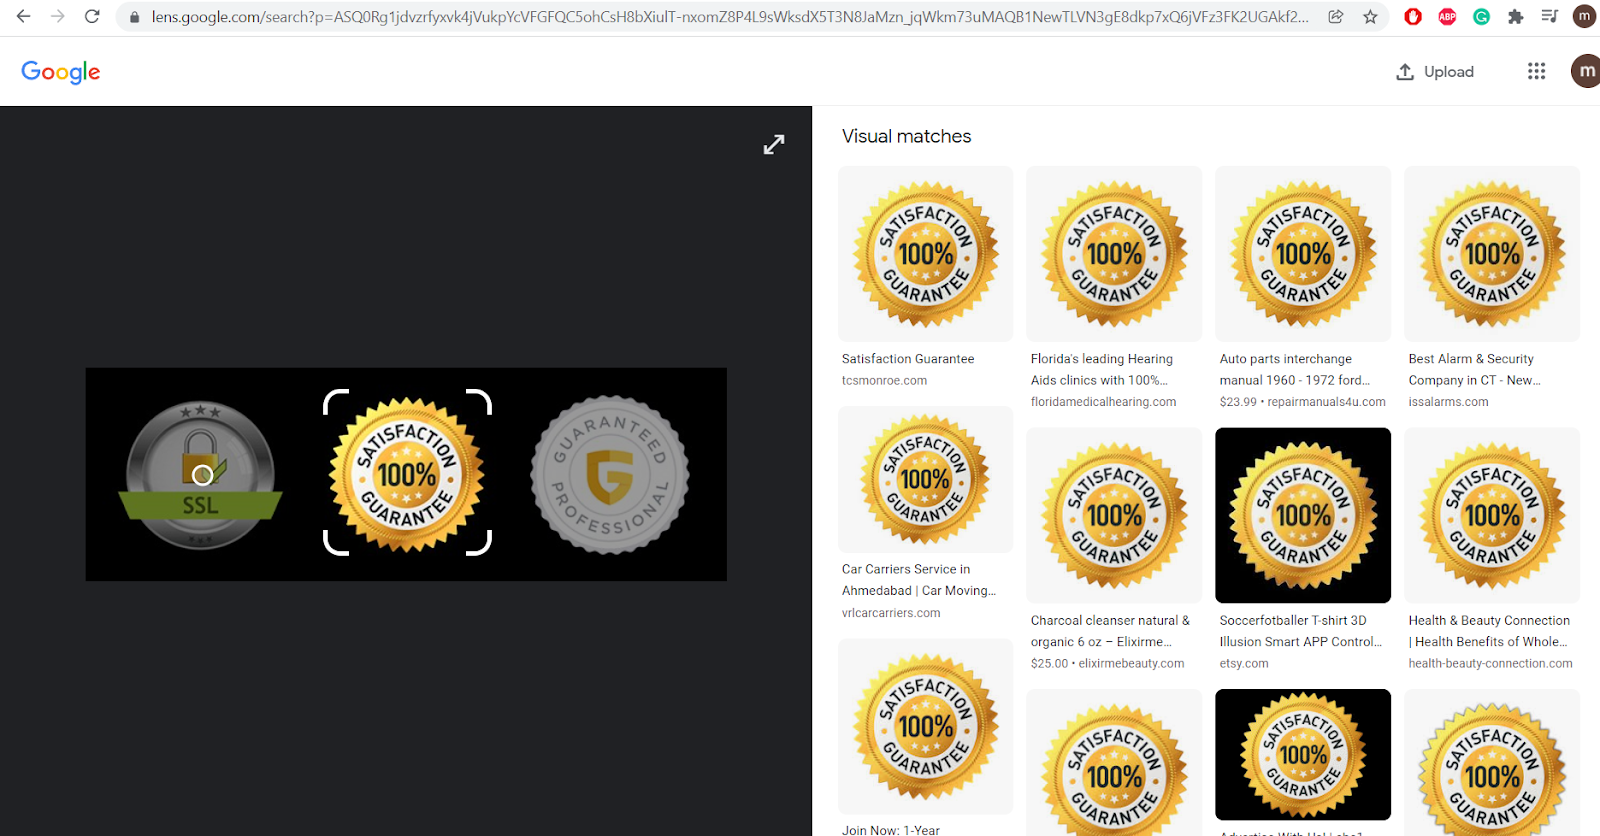Select the Guaranteed Professional grey seal
Viewport: 1600px width, 836px height.
(610, 475)
